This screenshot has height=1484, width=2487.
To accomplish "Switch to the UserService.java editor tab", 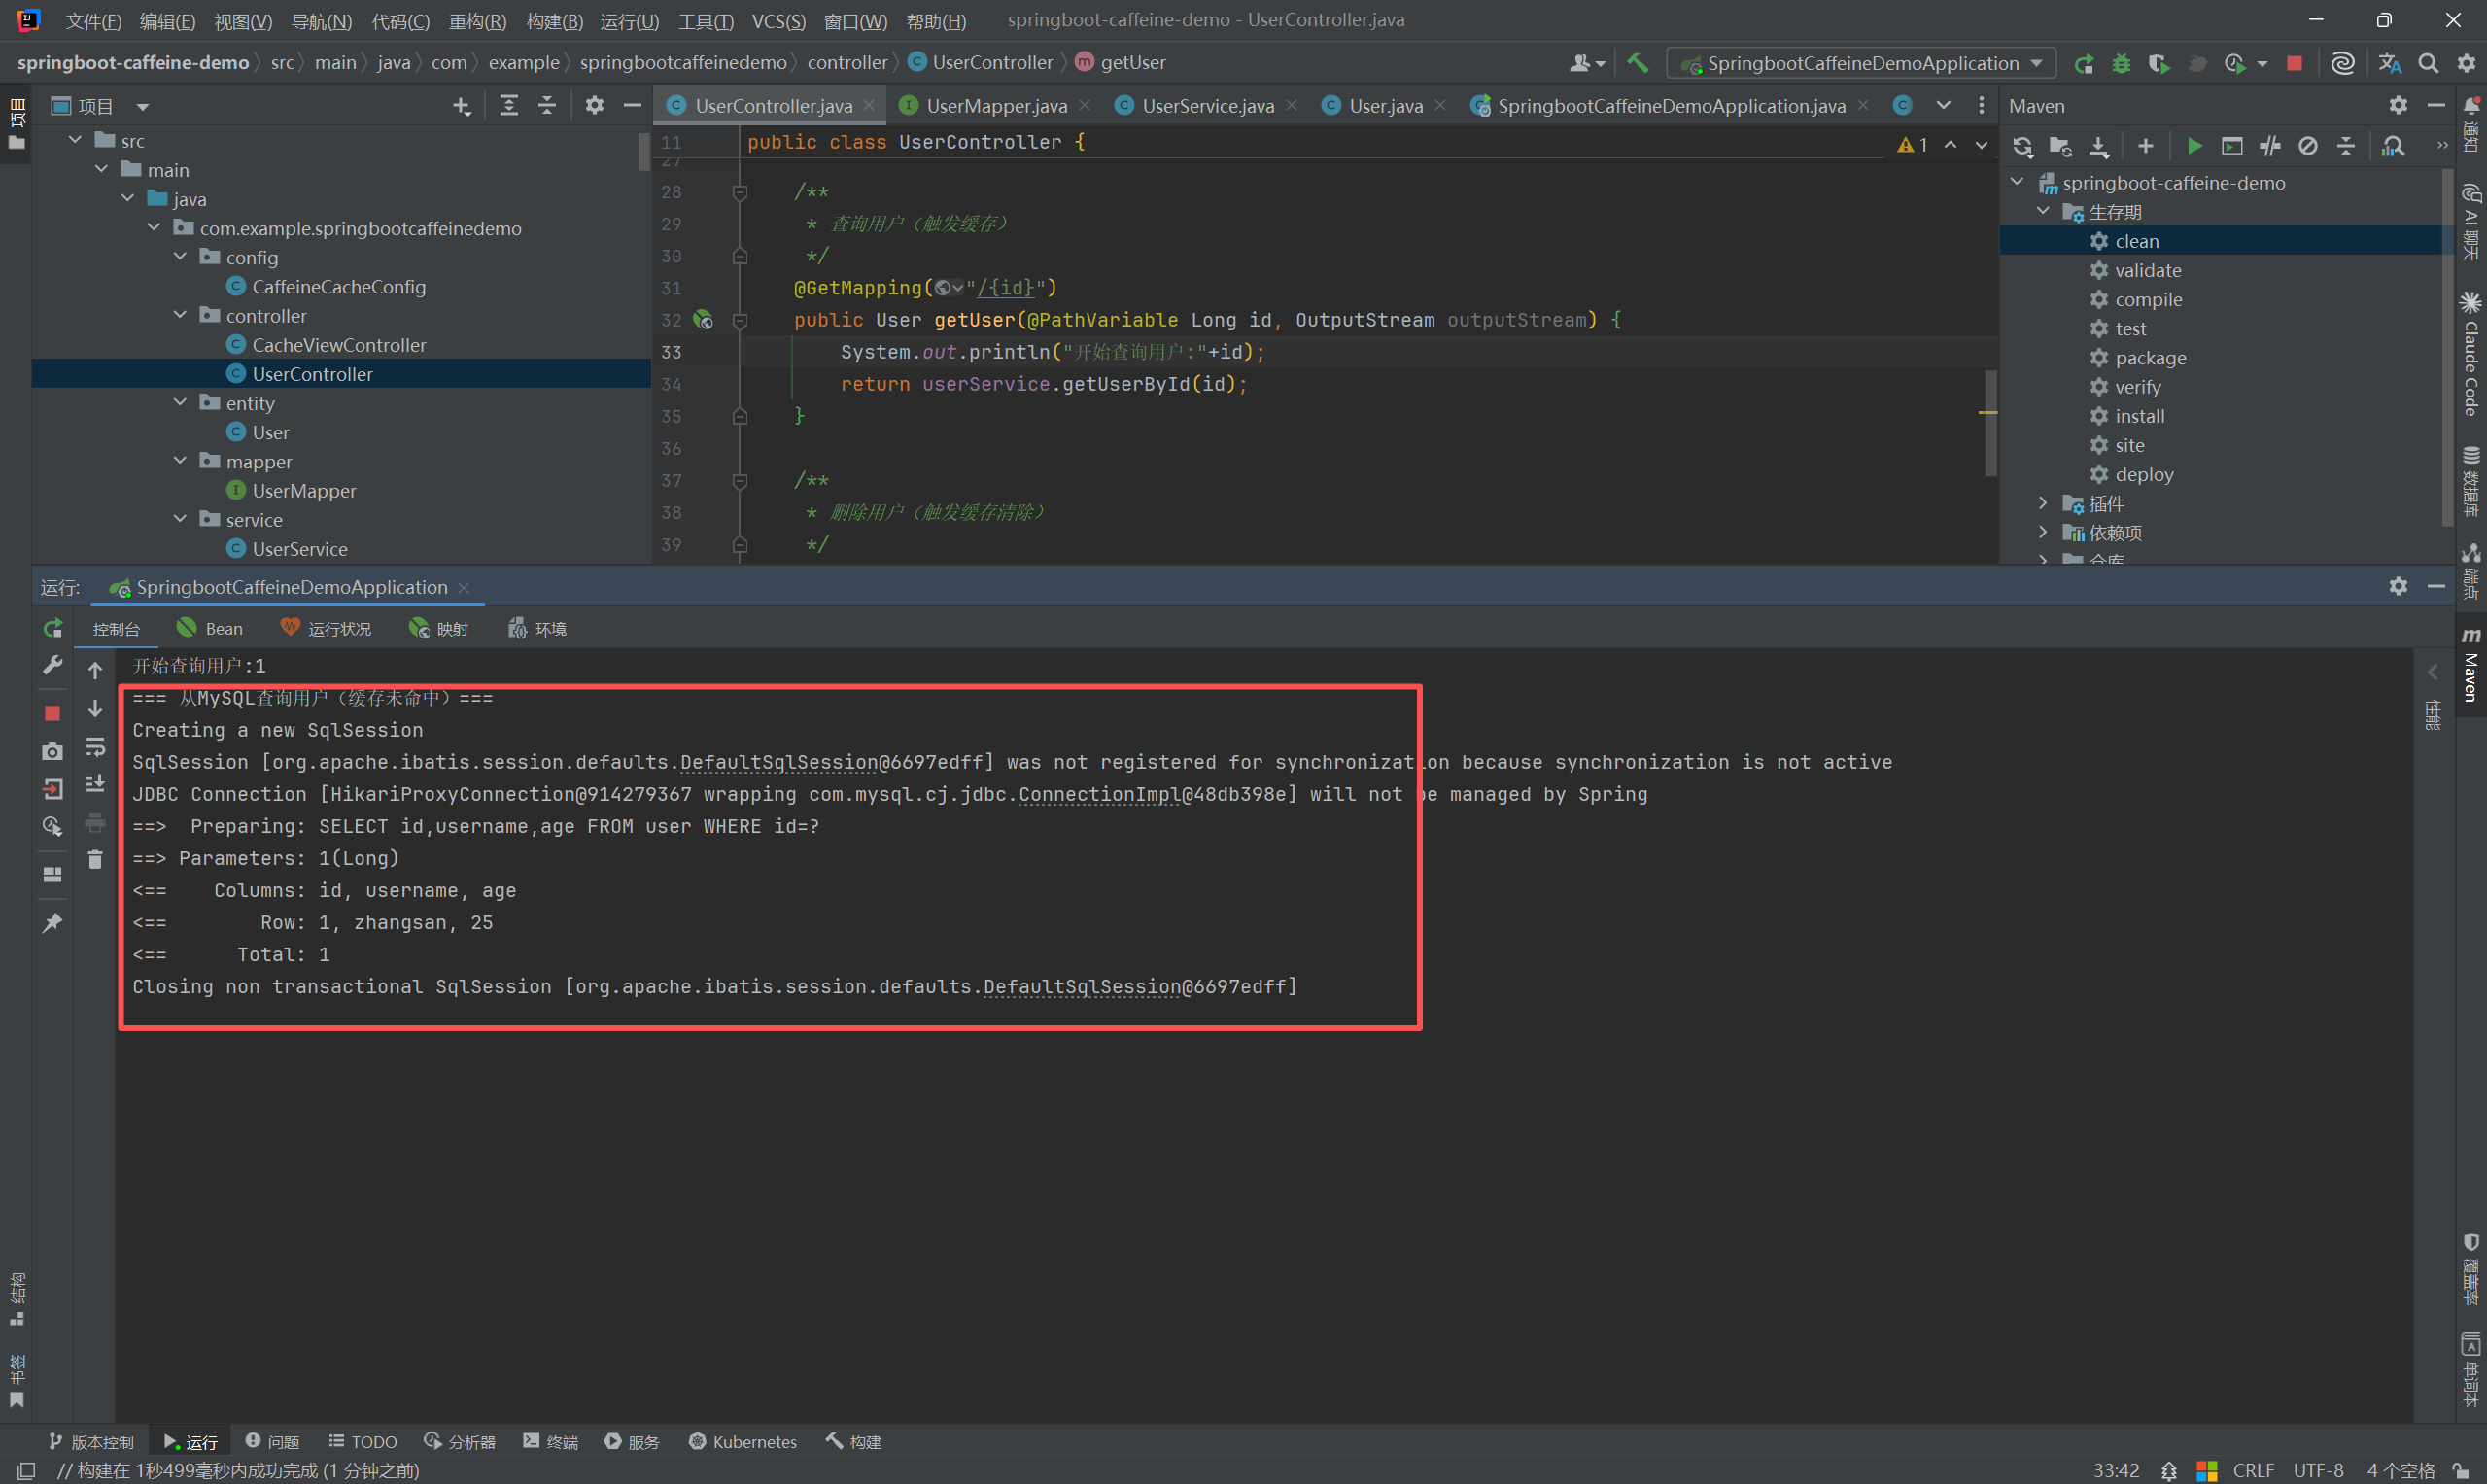I will 1207,106.
